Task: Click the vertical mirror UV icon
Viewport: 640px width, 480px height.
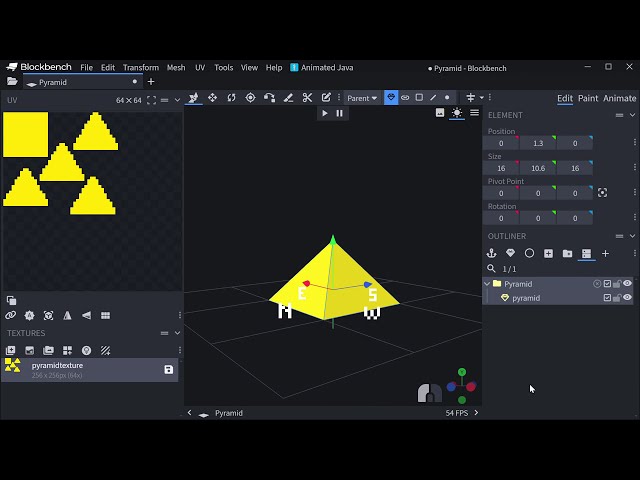Action: [67, 316]
